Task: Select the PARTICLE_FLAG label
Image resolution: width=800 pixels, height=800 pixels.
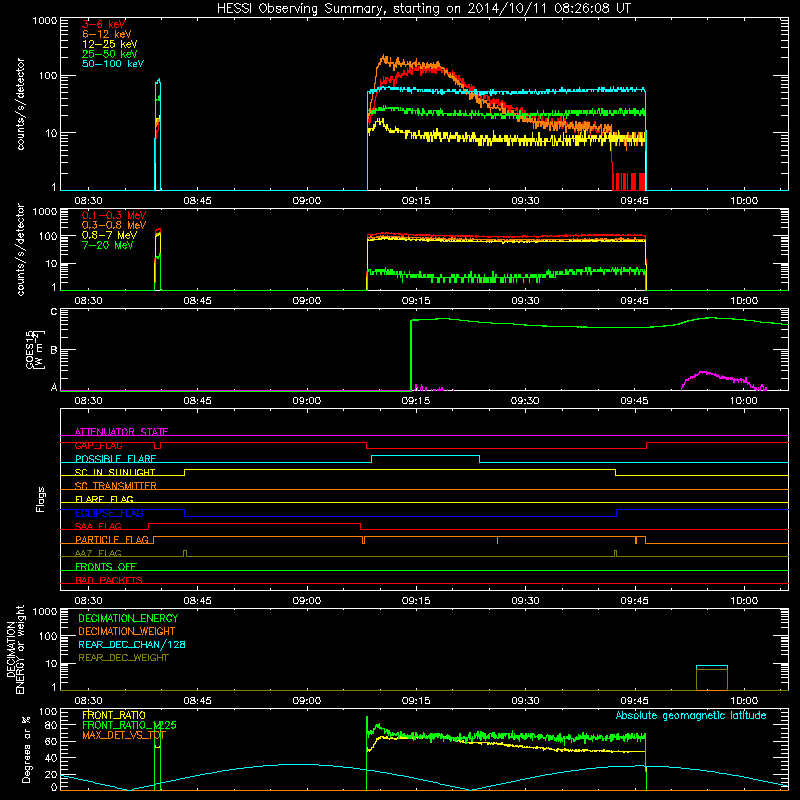Action: click(112, 539)
